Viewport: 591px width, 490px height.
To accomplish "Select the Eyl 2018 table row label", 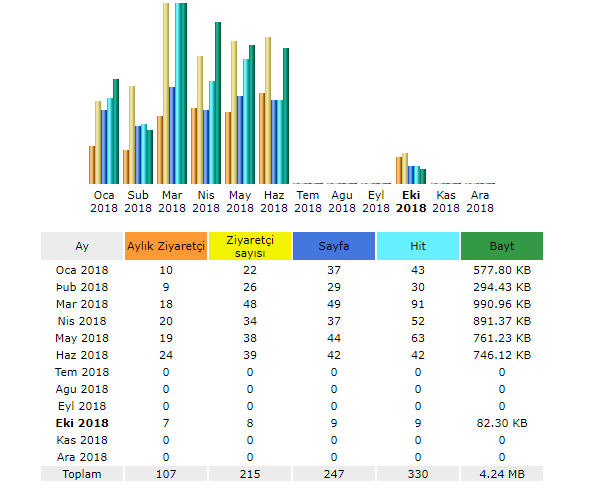I will pyautogui.click(x=82, y=406).
